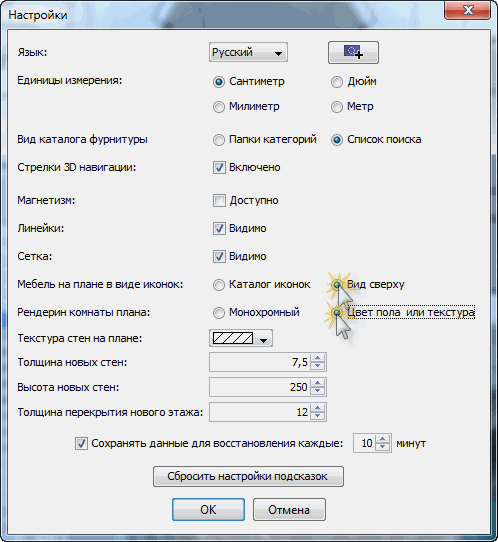Choose the Милиметр unit option
Image resolution: width=498 pixels, height=542 pixels.
click(x=219, y=107)
